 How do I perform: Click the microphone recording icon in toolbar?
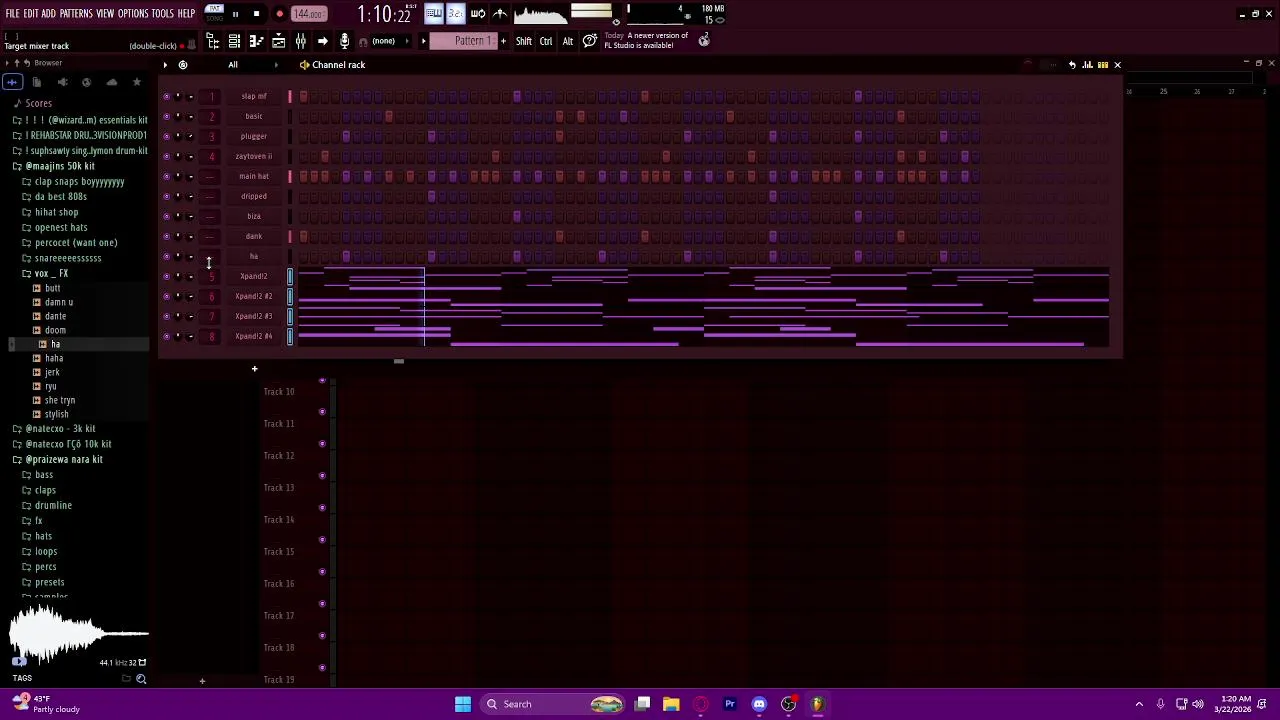click(x=344, y=41)
